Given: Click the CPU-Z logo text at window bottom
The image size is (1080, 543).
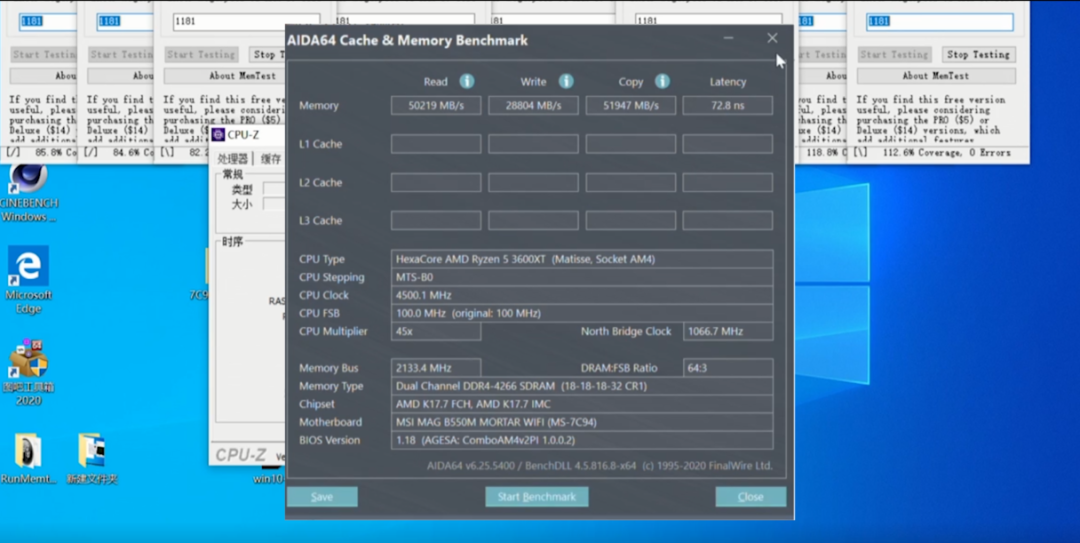Looking at the screenshot, I should [x=240, y=455].
